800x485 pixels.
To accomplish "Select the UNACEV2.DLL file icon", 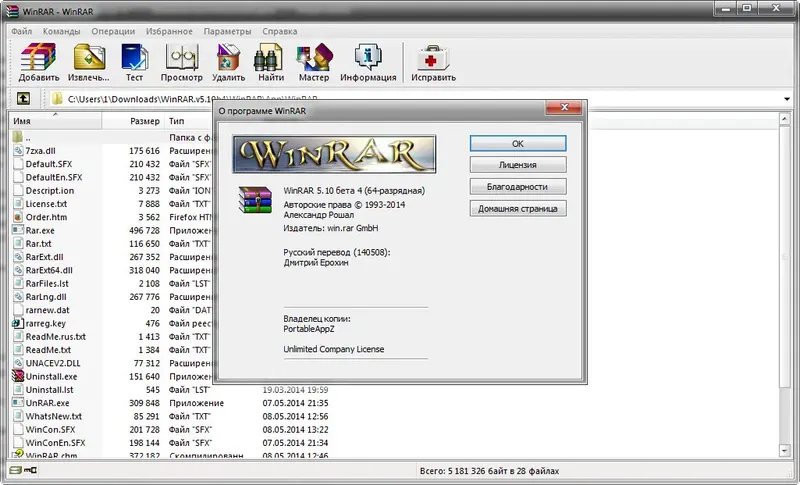I will (18, 363).
